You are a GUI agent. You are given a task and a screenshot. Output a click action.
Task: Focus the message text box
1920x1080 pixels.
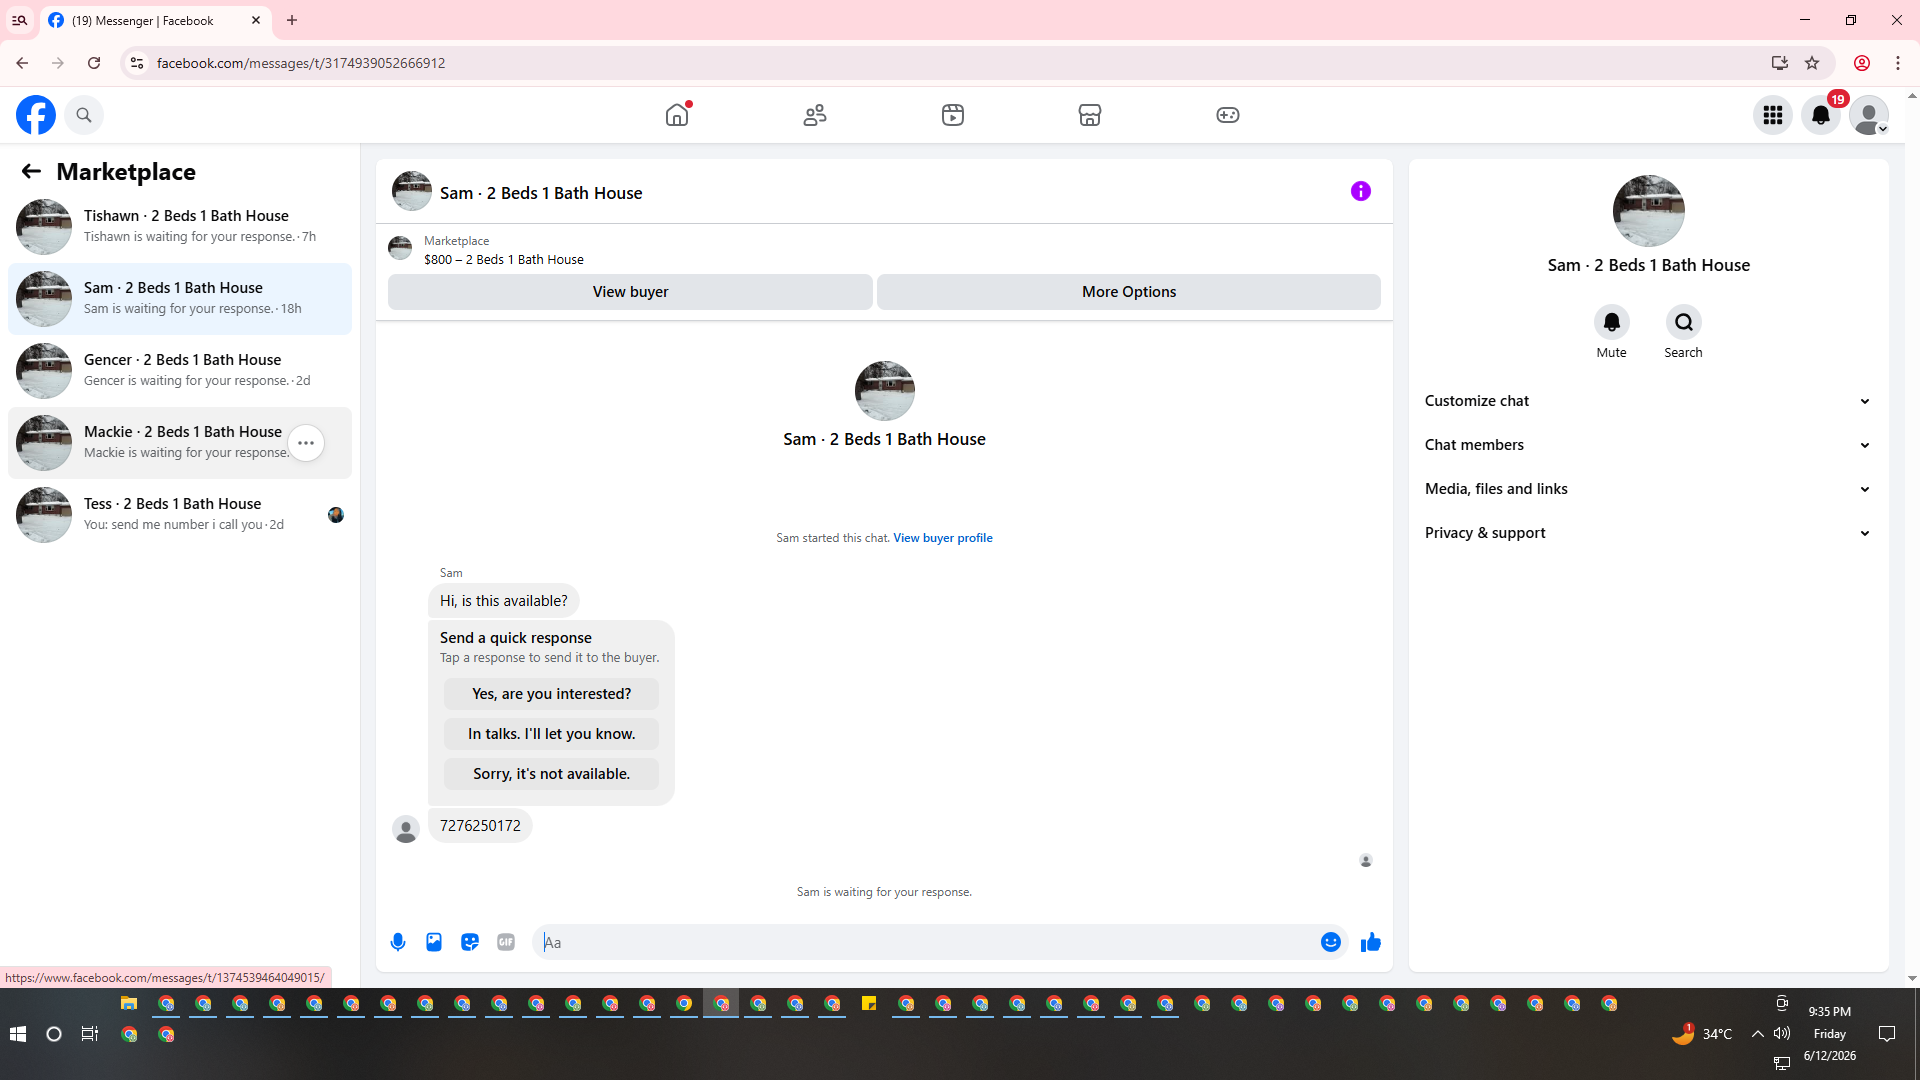click(926, 942)
